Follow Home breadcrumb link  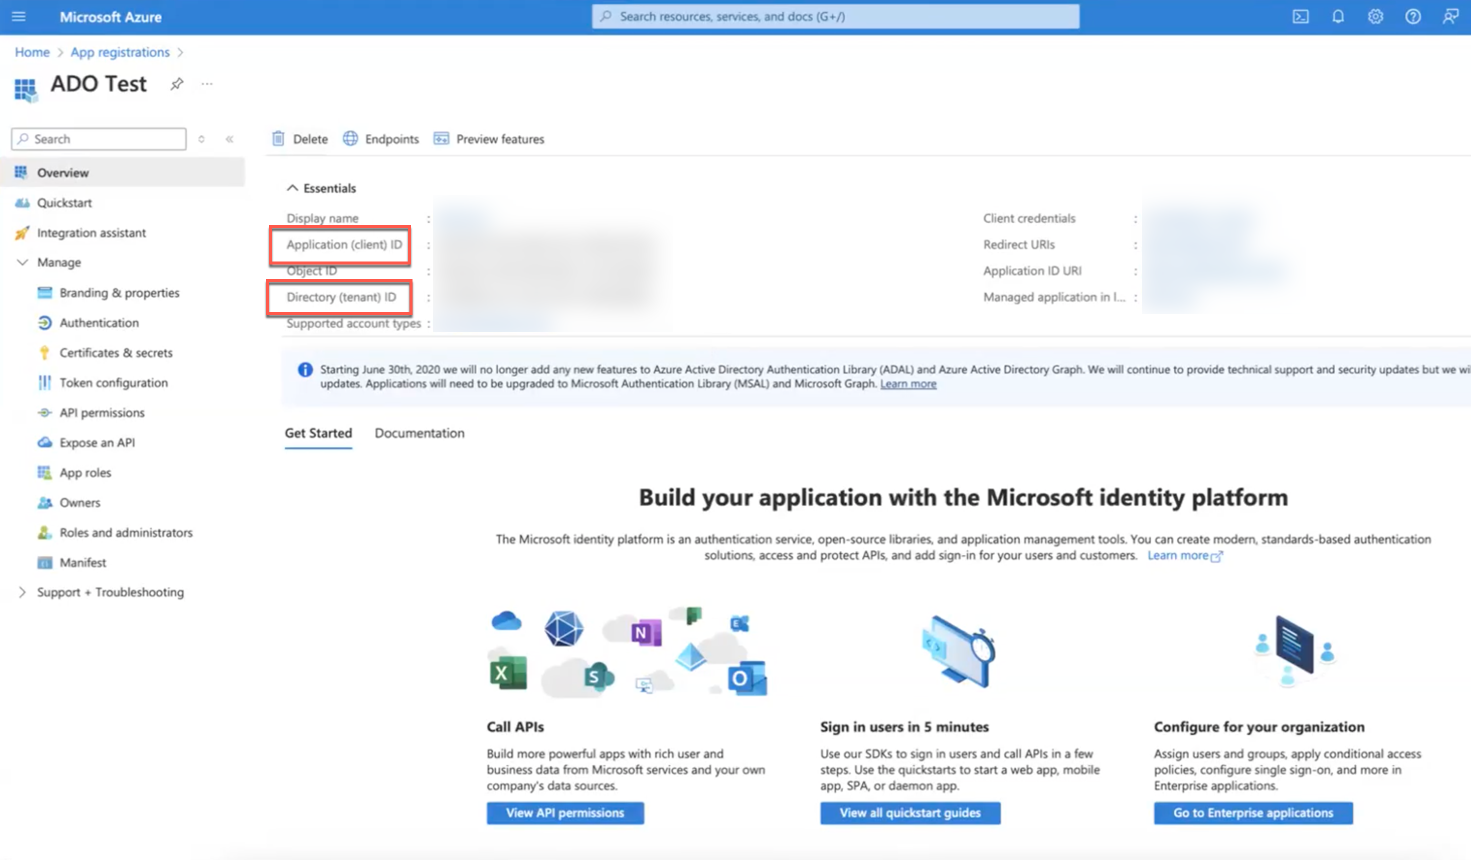click(32, 52)
